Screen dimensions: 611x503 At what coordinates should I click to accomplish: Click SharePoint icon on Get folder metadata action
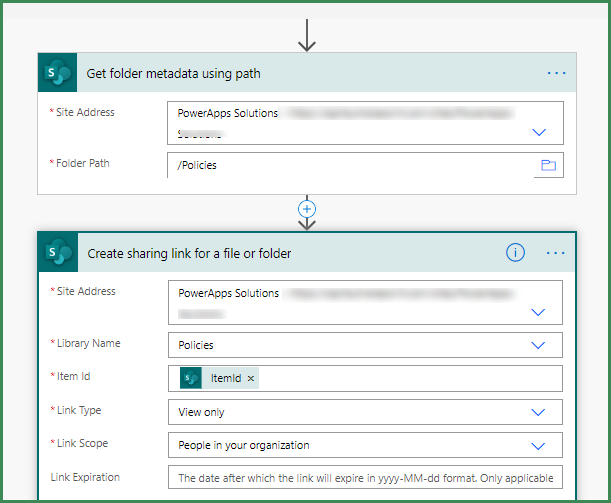tap(58, 73)
